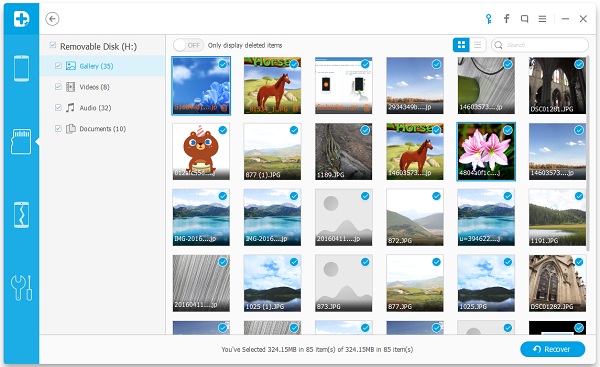Image resolution: width=600 pixels, height=367 pixels.
Task: Click the key registration icon
Action: [x=489, y=19]
